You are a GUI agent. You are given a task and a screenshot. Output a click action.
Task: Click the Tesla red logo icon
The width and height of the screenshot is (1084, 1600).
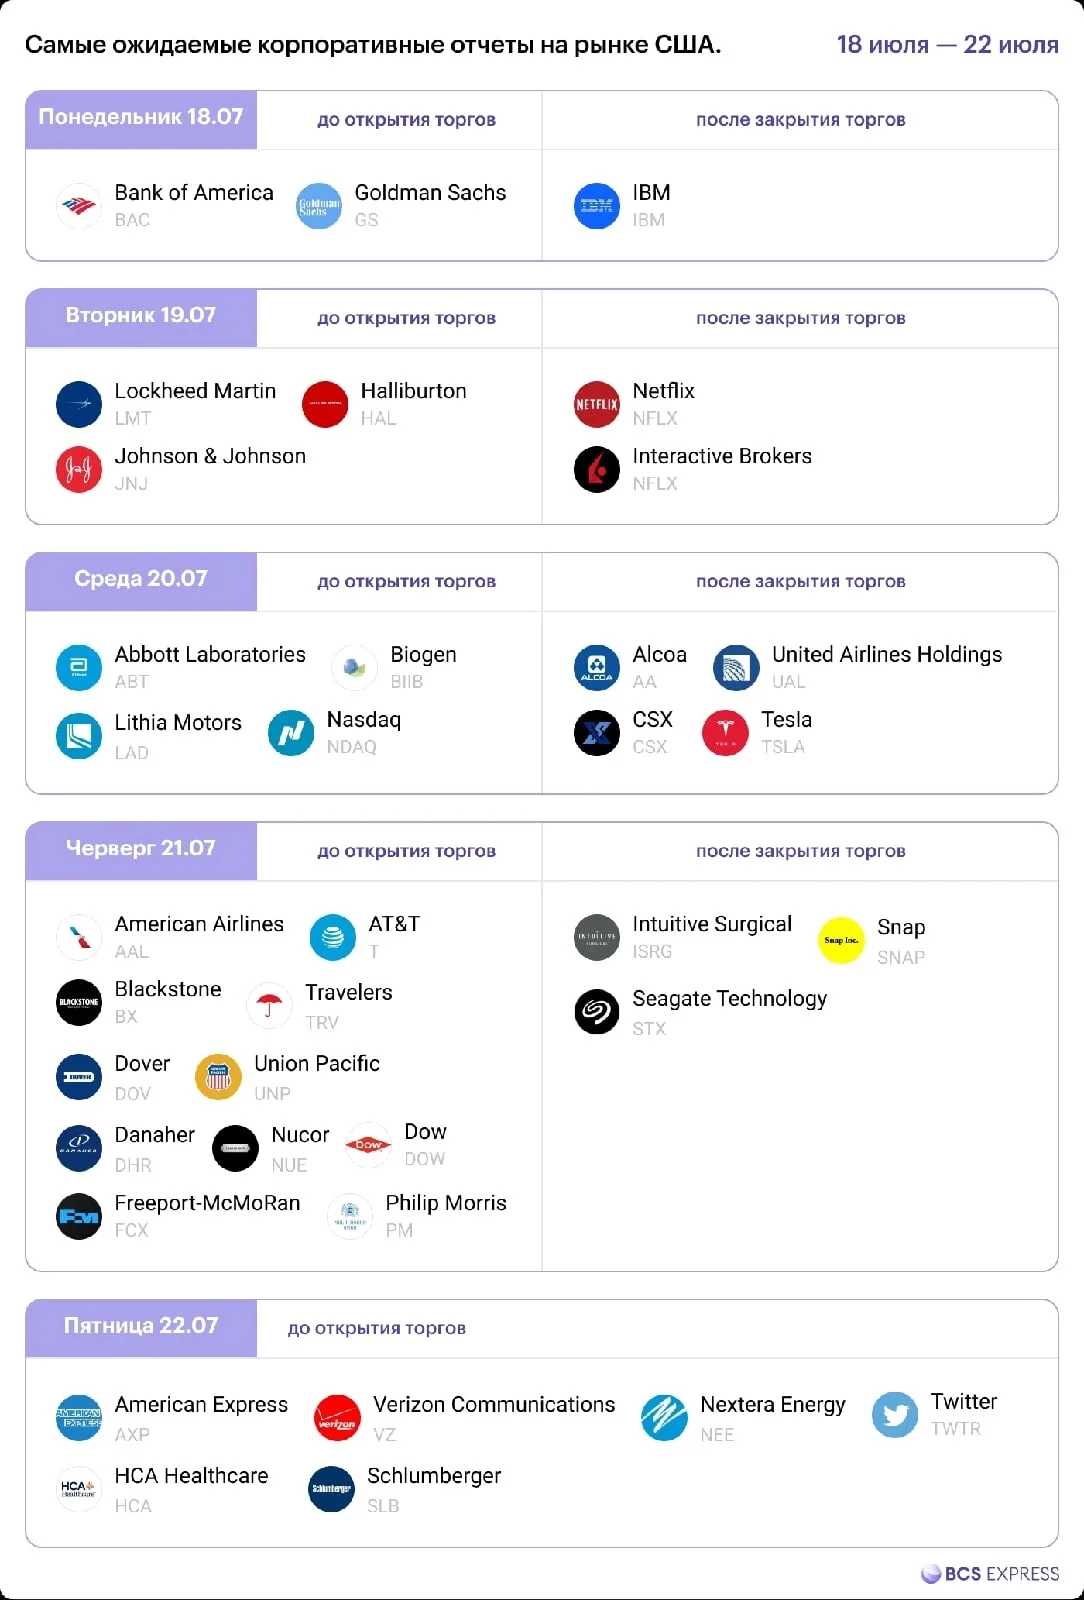[726, 733]
